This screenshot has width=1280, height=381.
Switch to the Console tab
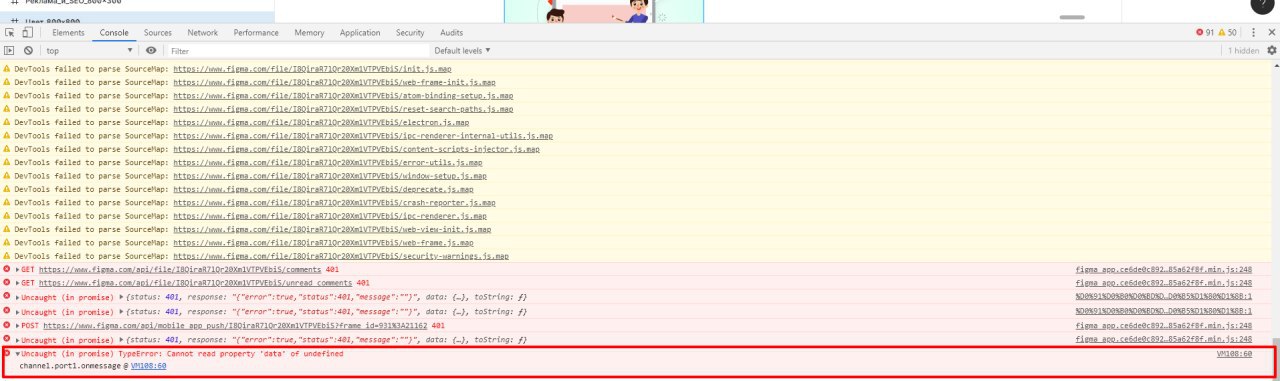pyautogui.click(x=114, y=33)
